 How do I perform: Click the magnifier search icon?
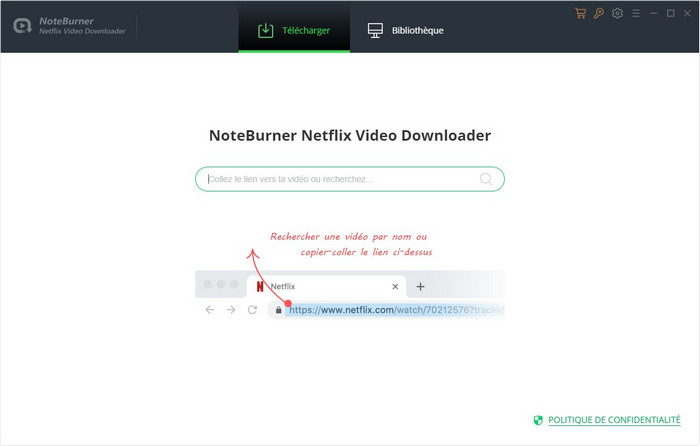pyautogui.click(x=486, y=179)
